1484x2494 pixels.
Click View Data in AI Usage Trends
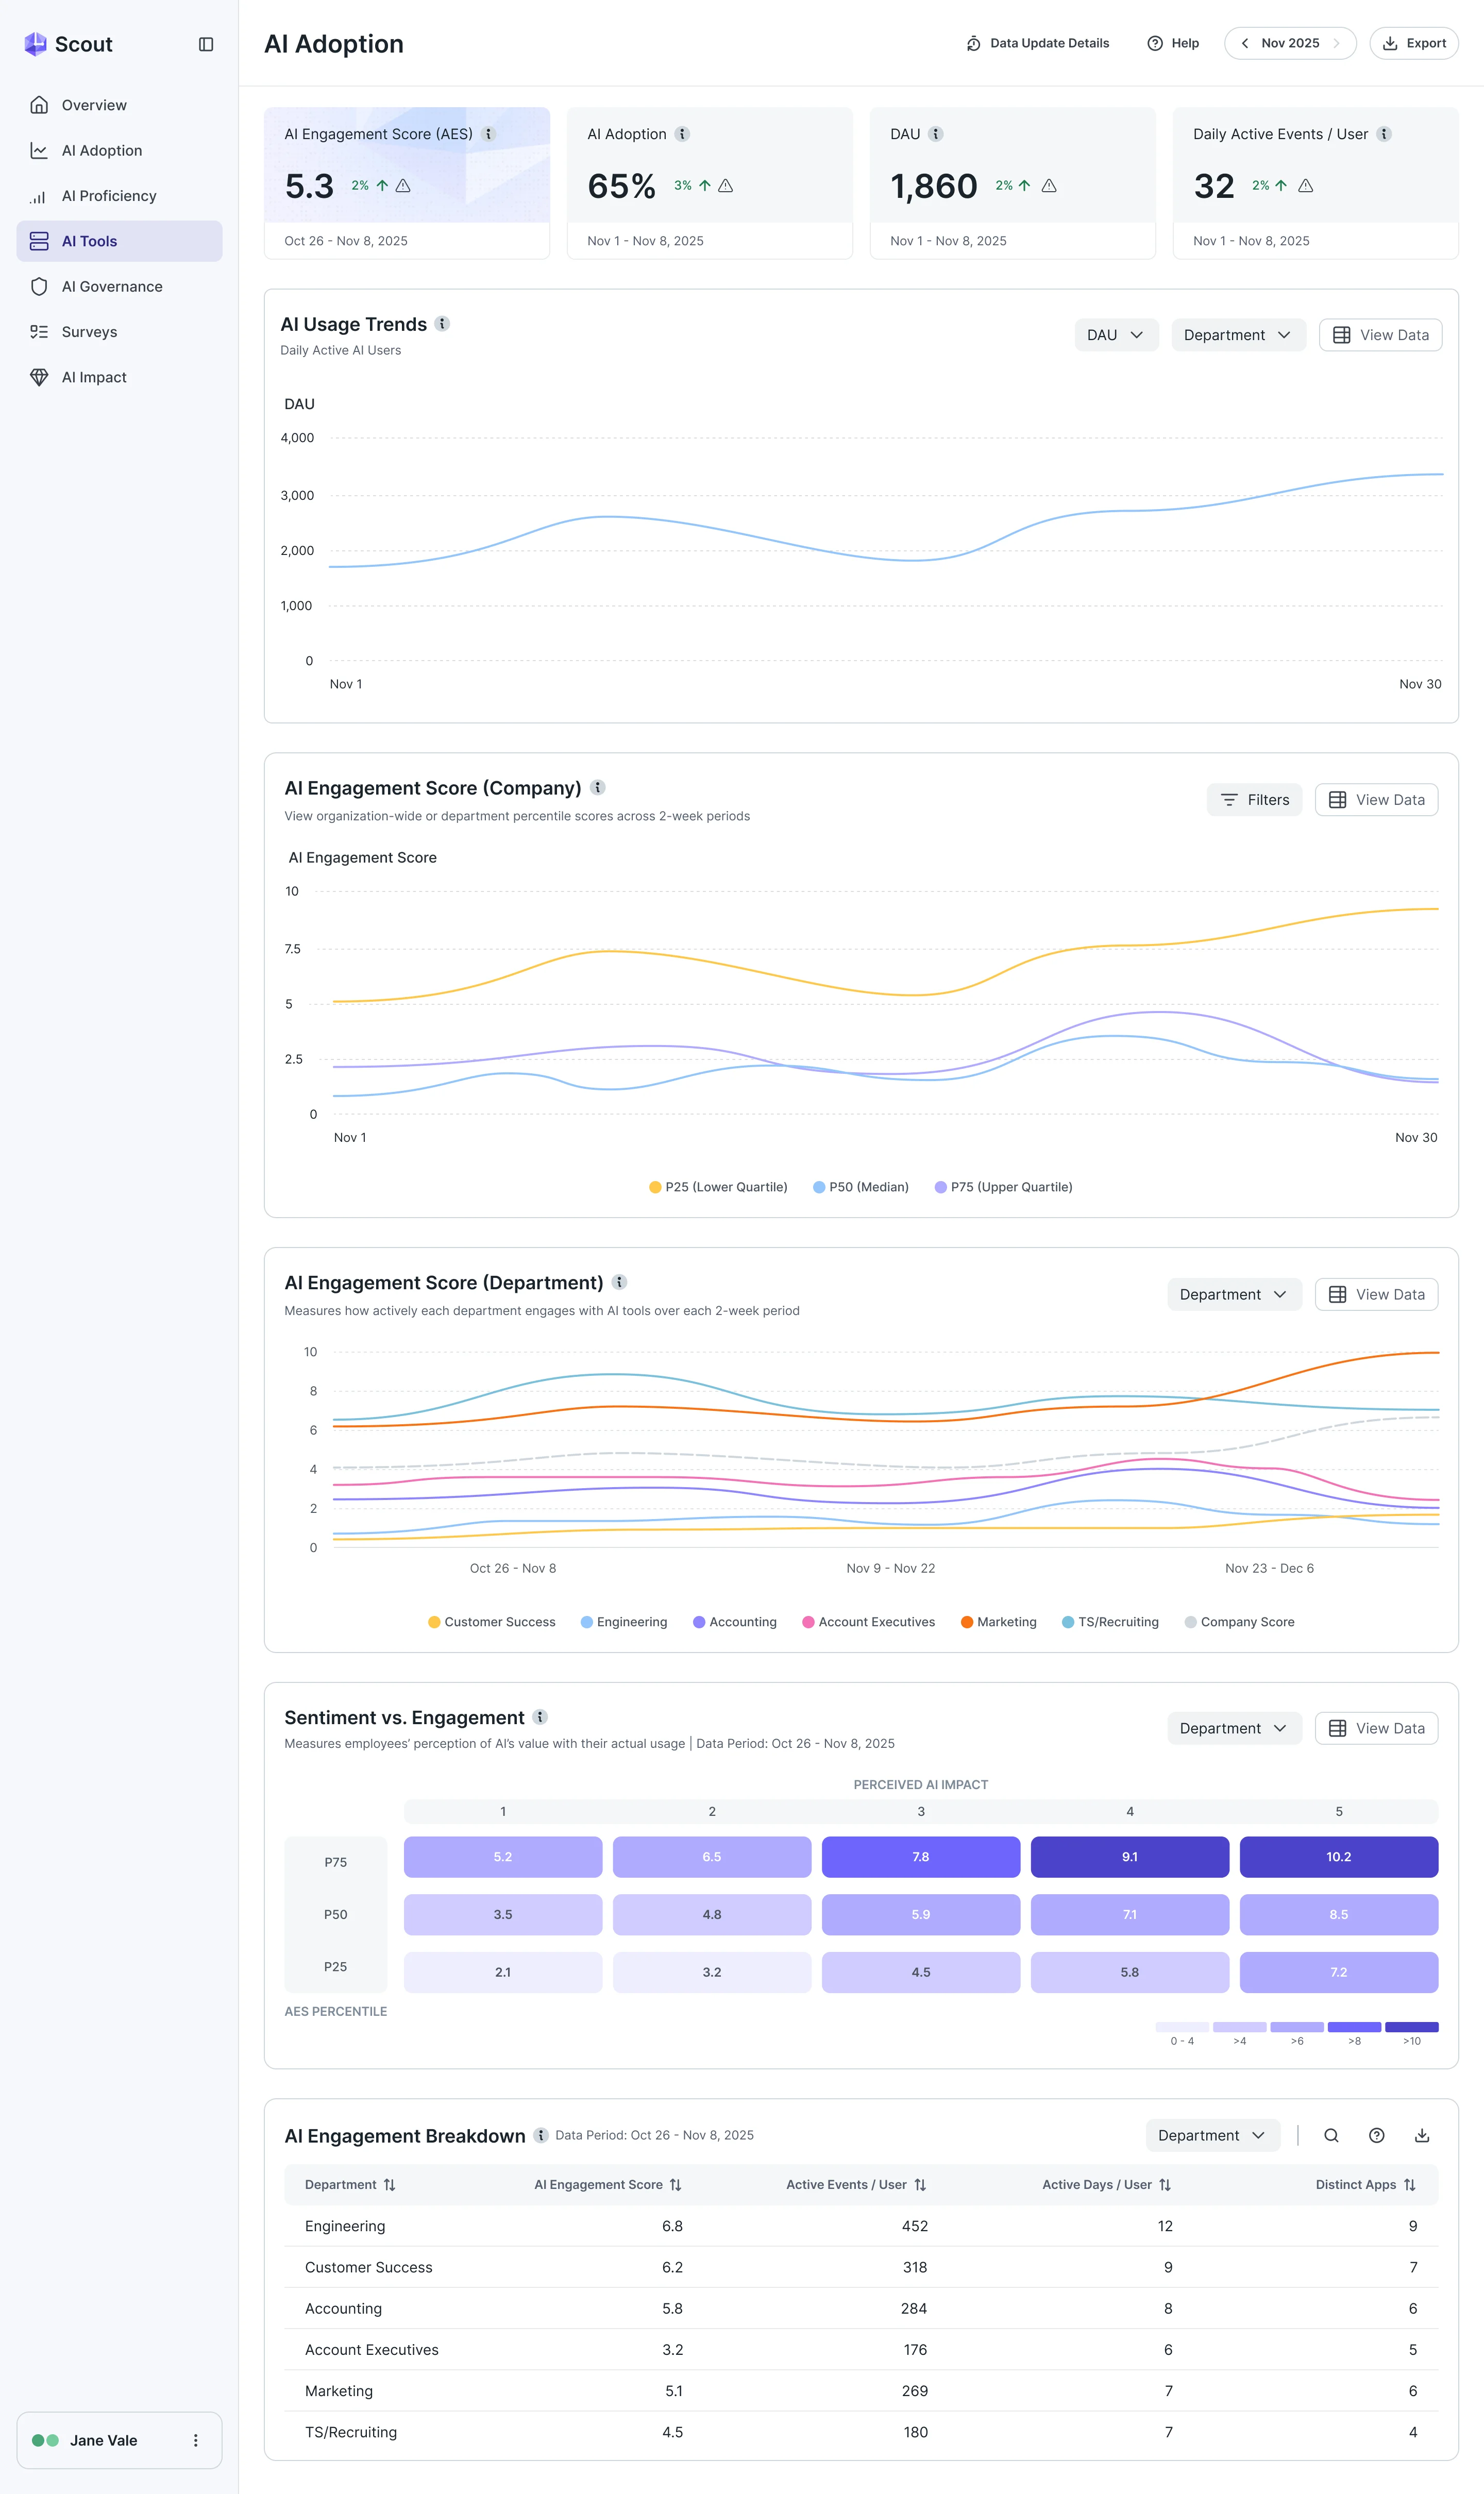point(1380,335)
